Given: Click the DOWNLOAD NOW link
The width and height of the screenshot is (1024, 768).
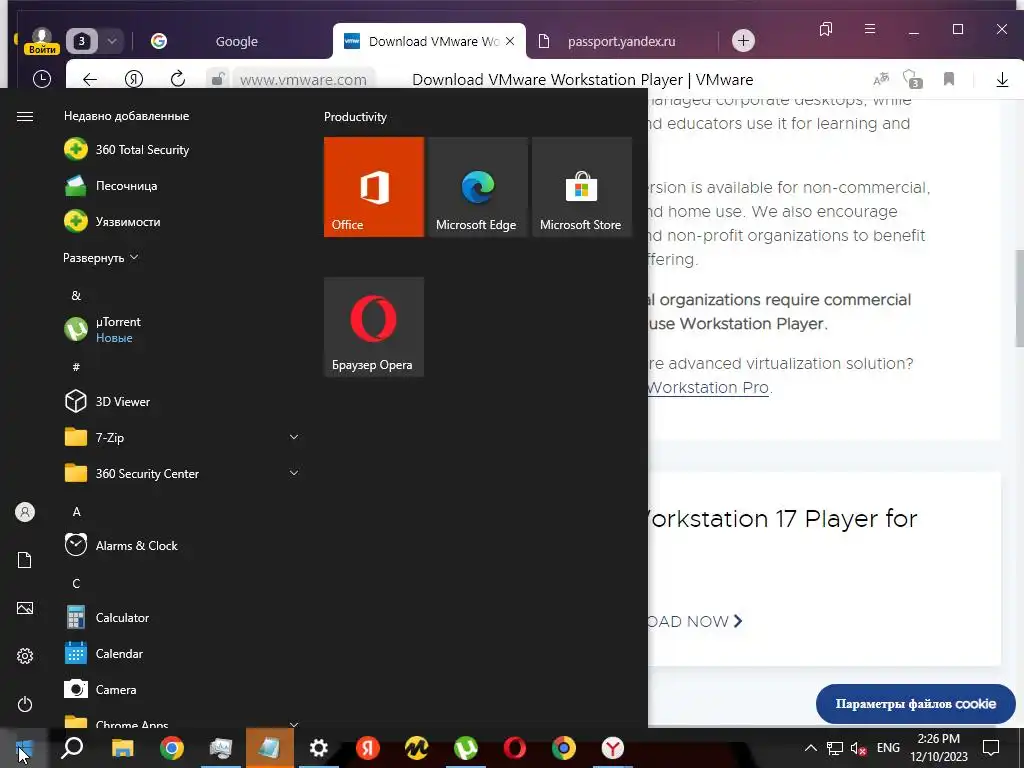Looking at the screenshot, I should 695,621.
